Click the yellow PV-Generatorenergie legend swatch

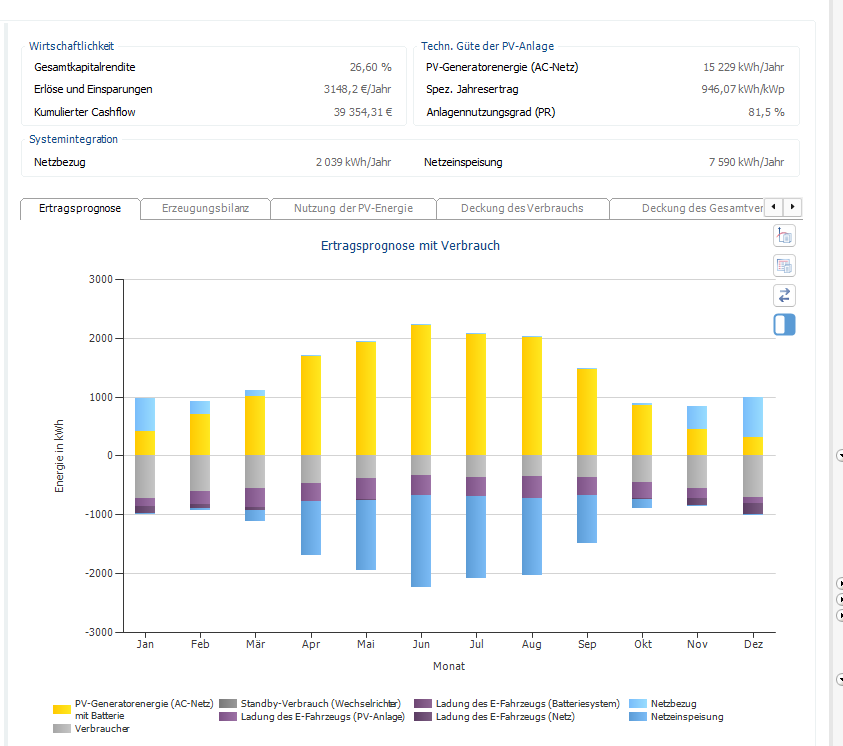tap(62, 709)
